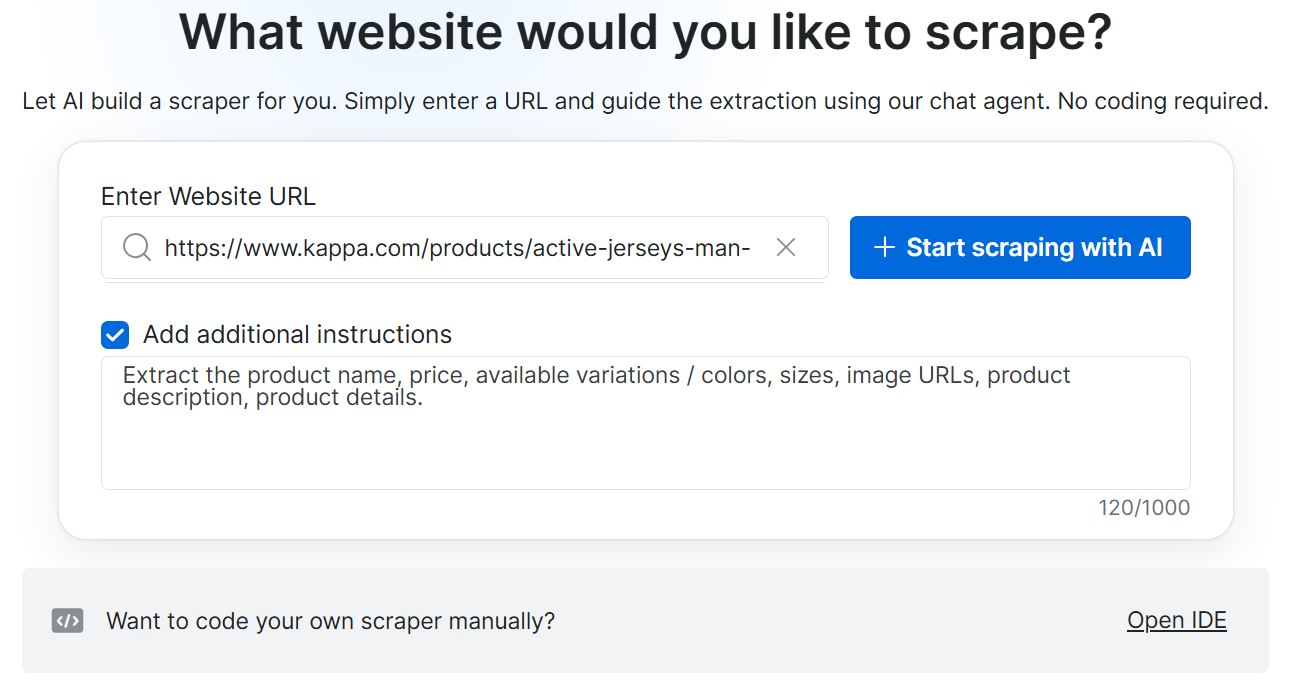This screenshot has width=1291, height=683.
Task: Click the instruction text starting with Extract
Action: 597,386
